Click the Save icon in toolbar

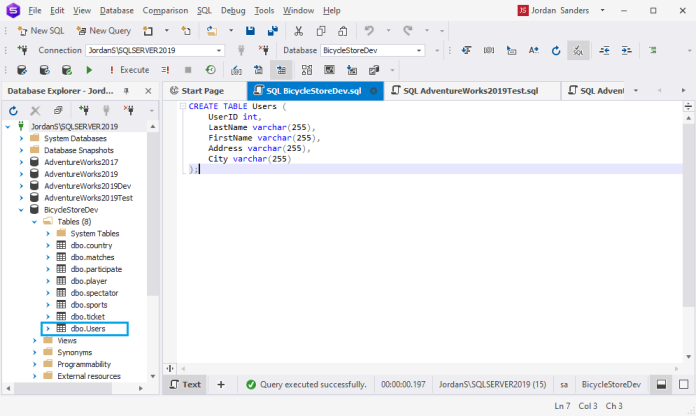252,30
